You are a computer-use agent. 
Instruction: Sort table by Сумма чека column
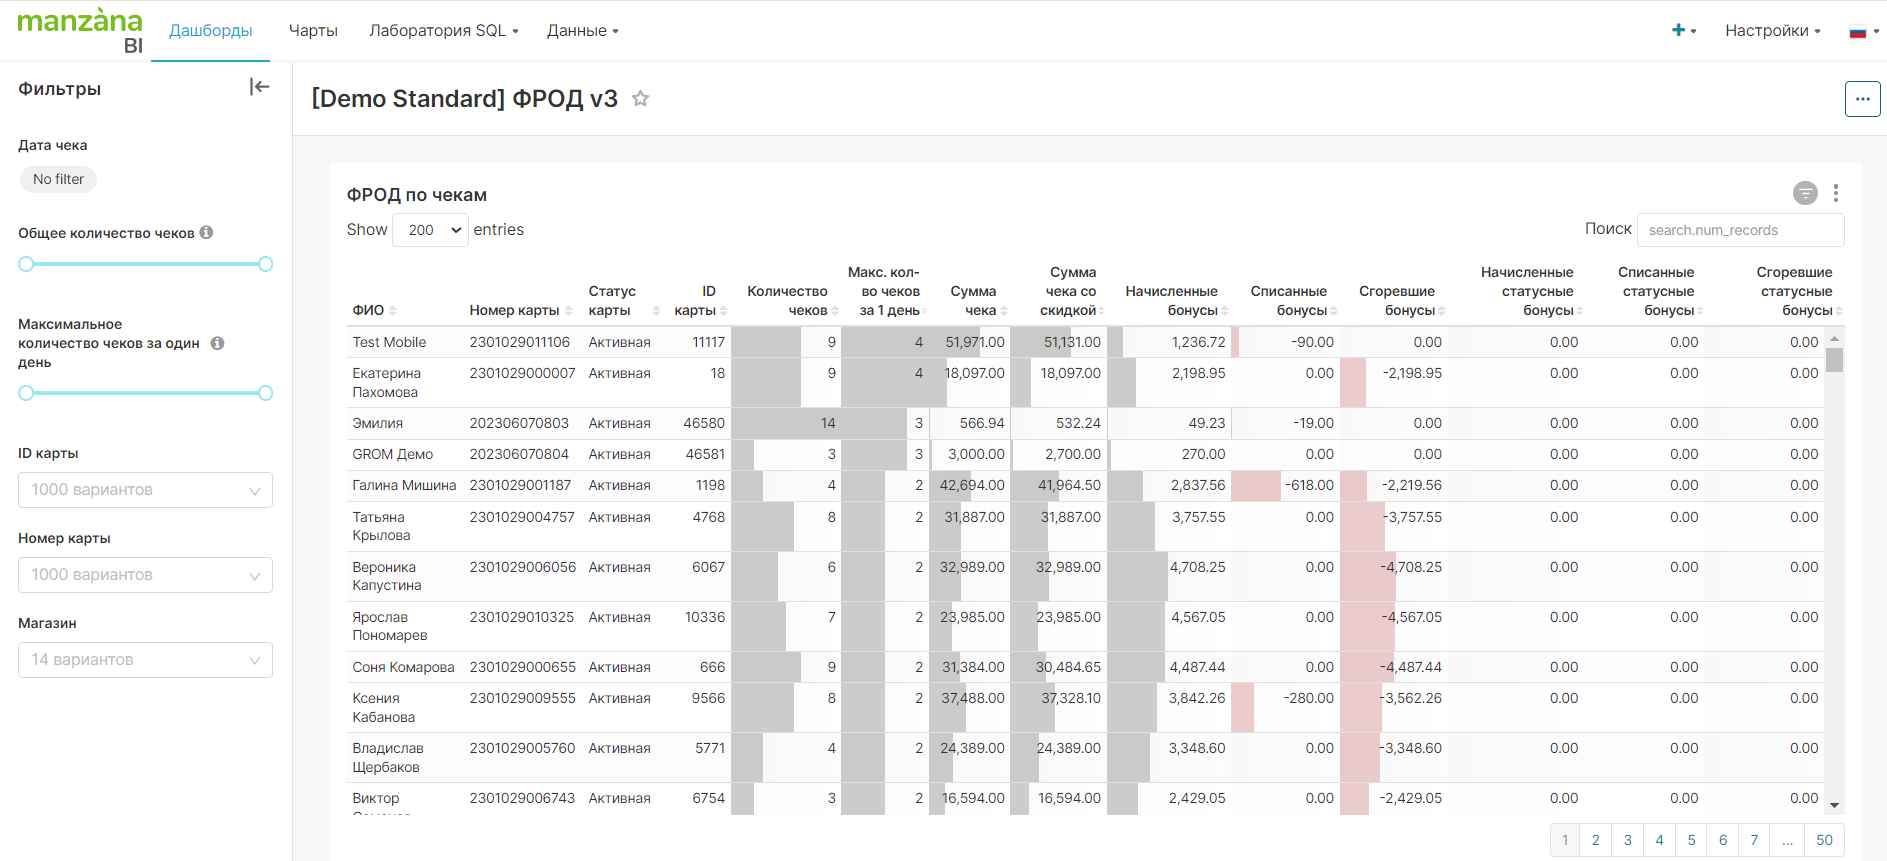pyautogui.click(x=974, y=300)
